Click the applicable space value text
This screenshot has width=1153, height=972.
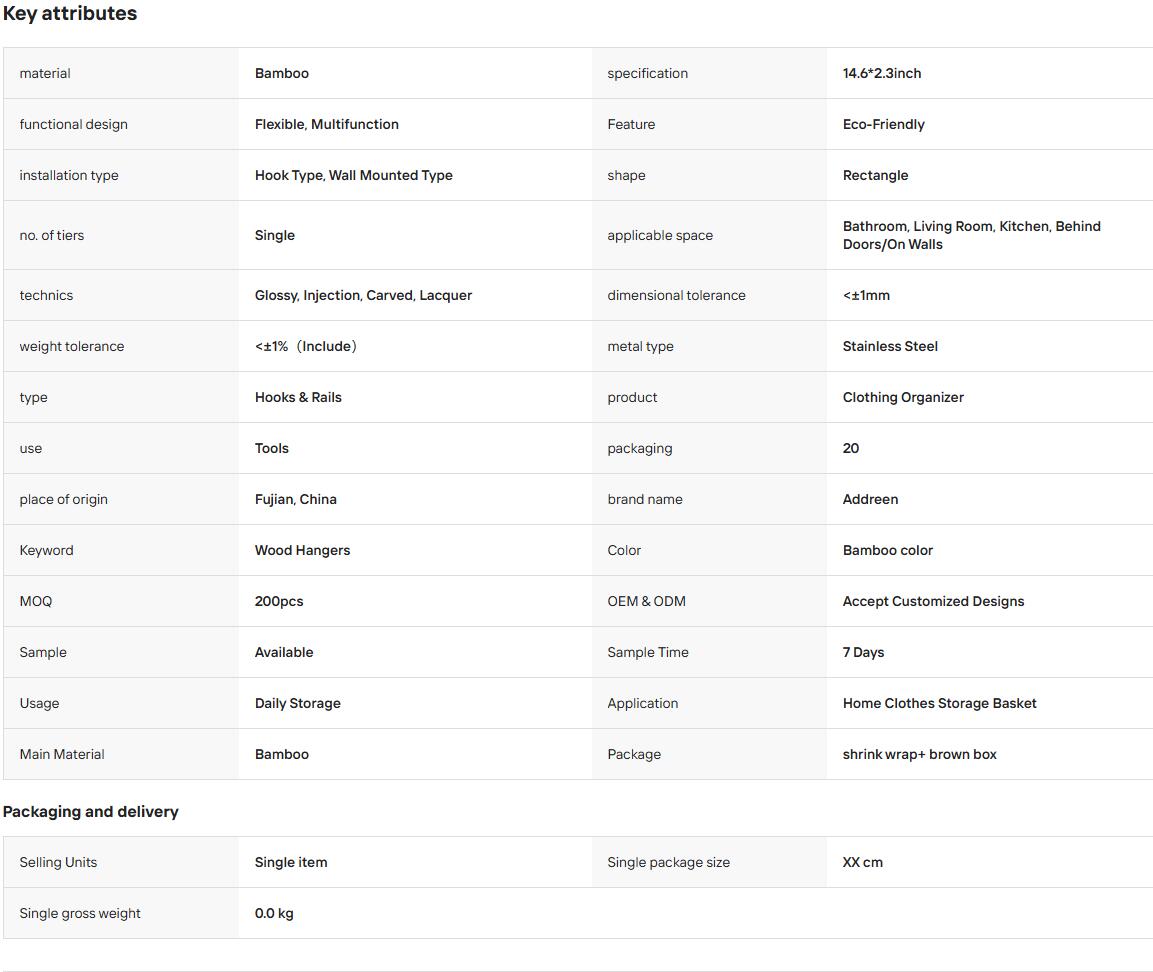pyautogui.click(x=971, y=235)
